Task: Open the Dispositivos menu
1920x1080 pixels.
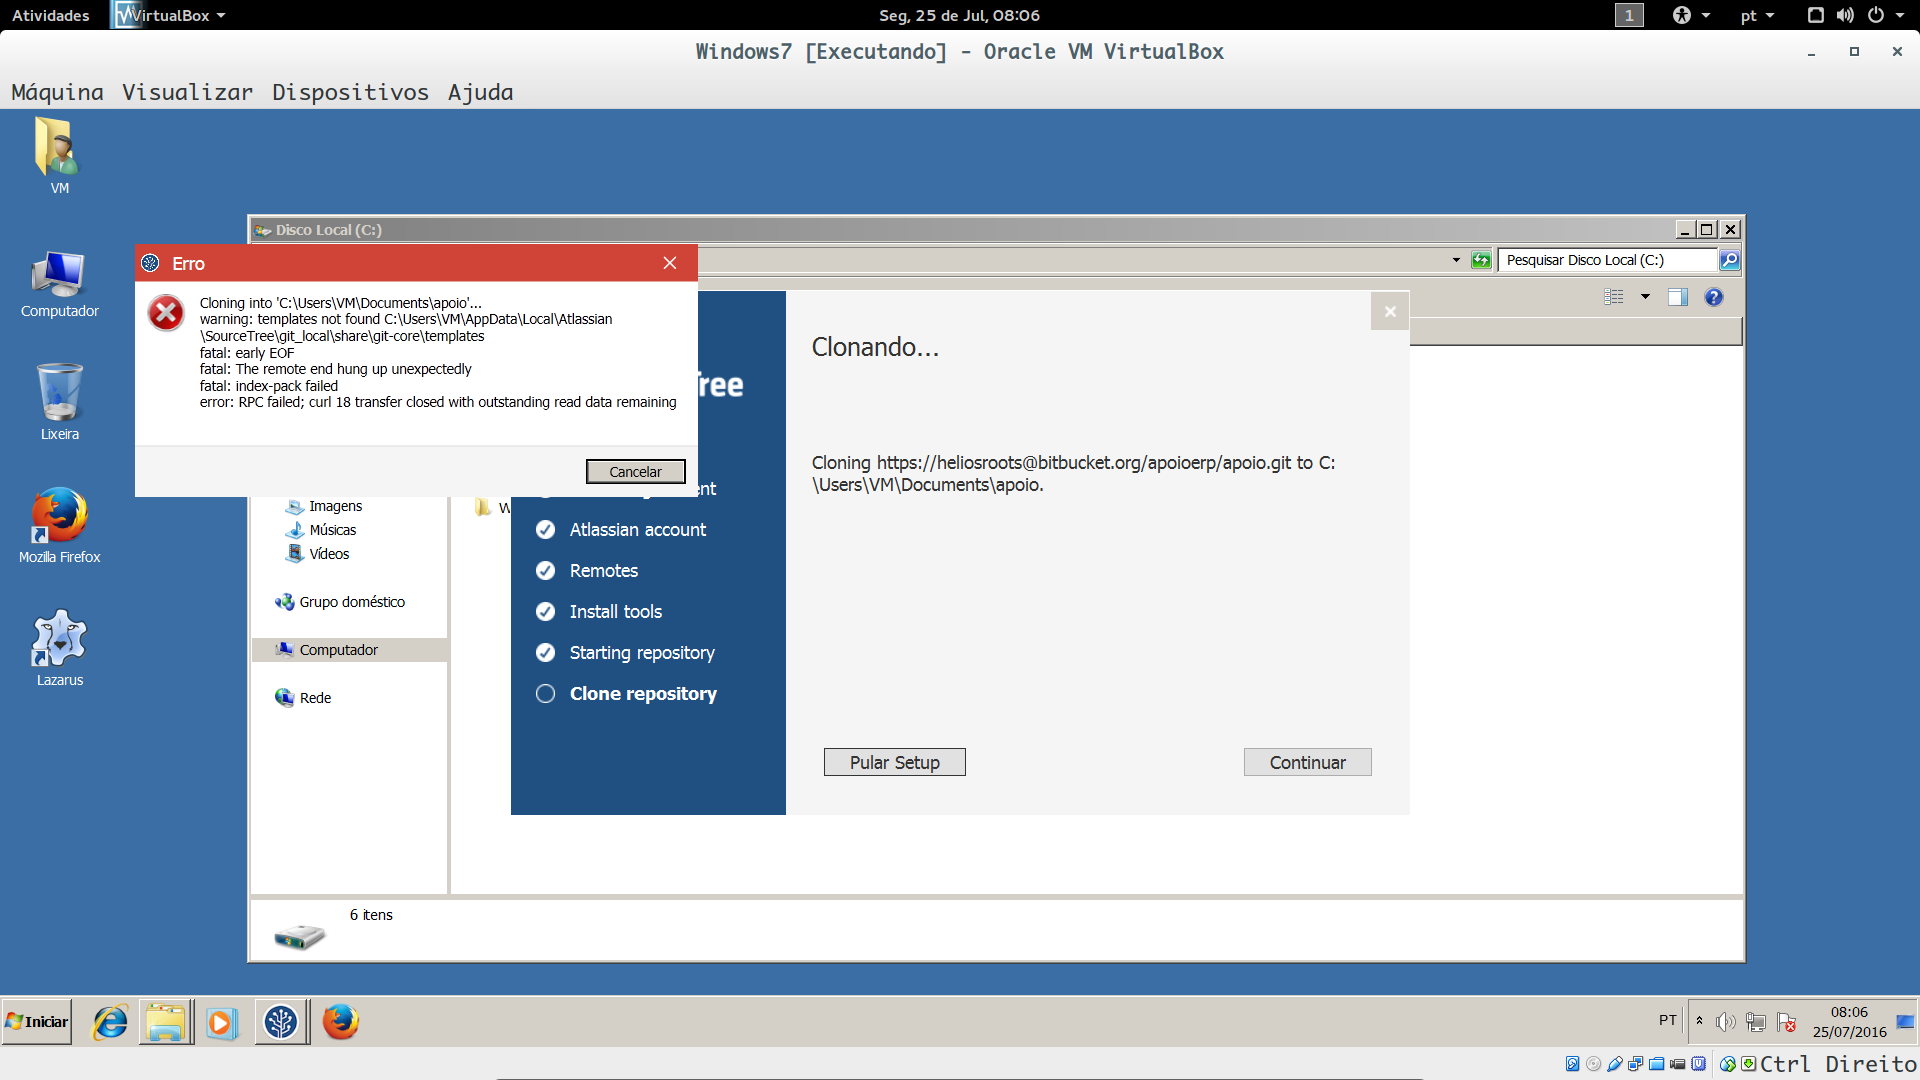Action: pos(350,92)
